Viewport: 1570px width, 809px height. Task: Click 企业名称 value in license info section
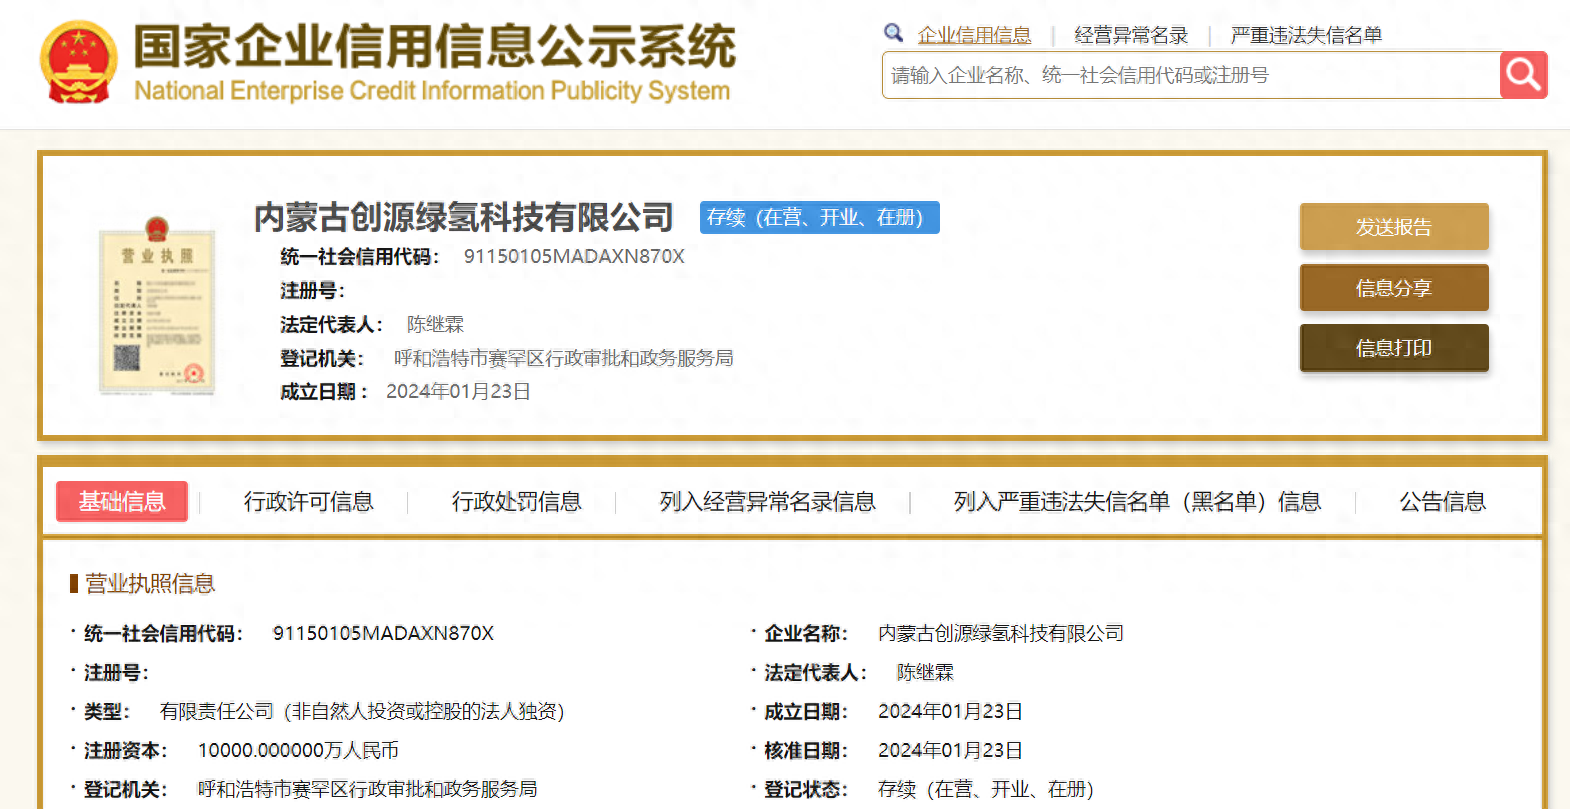pos(1001,634)
